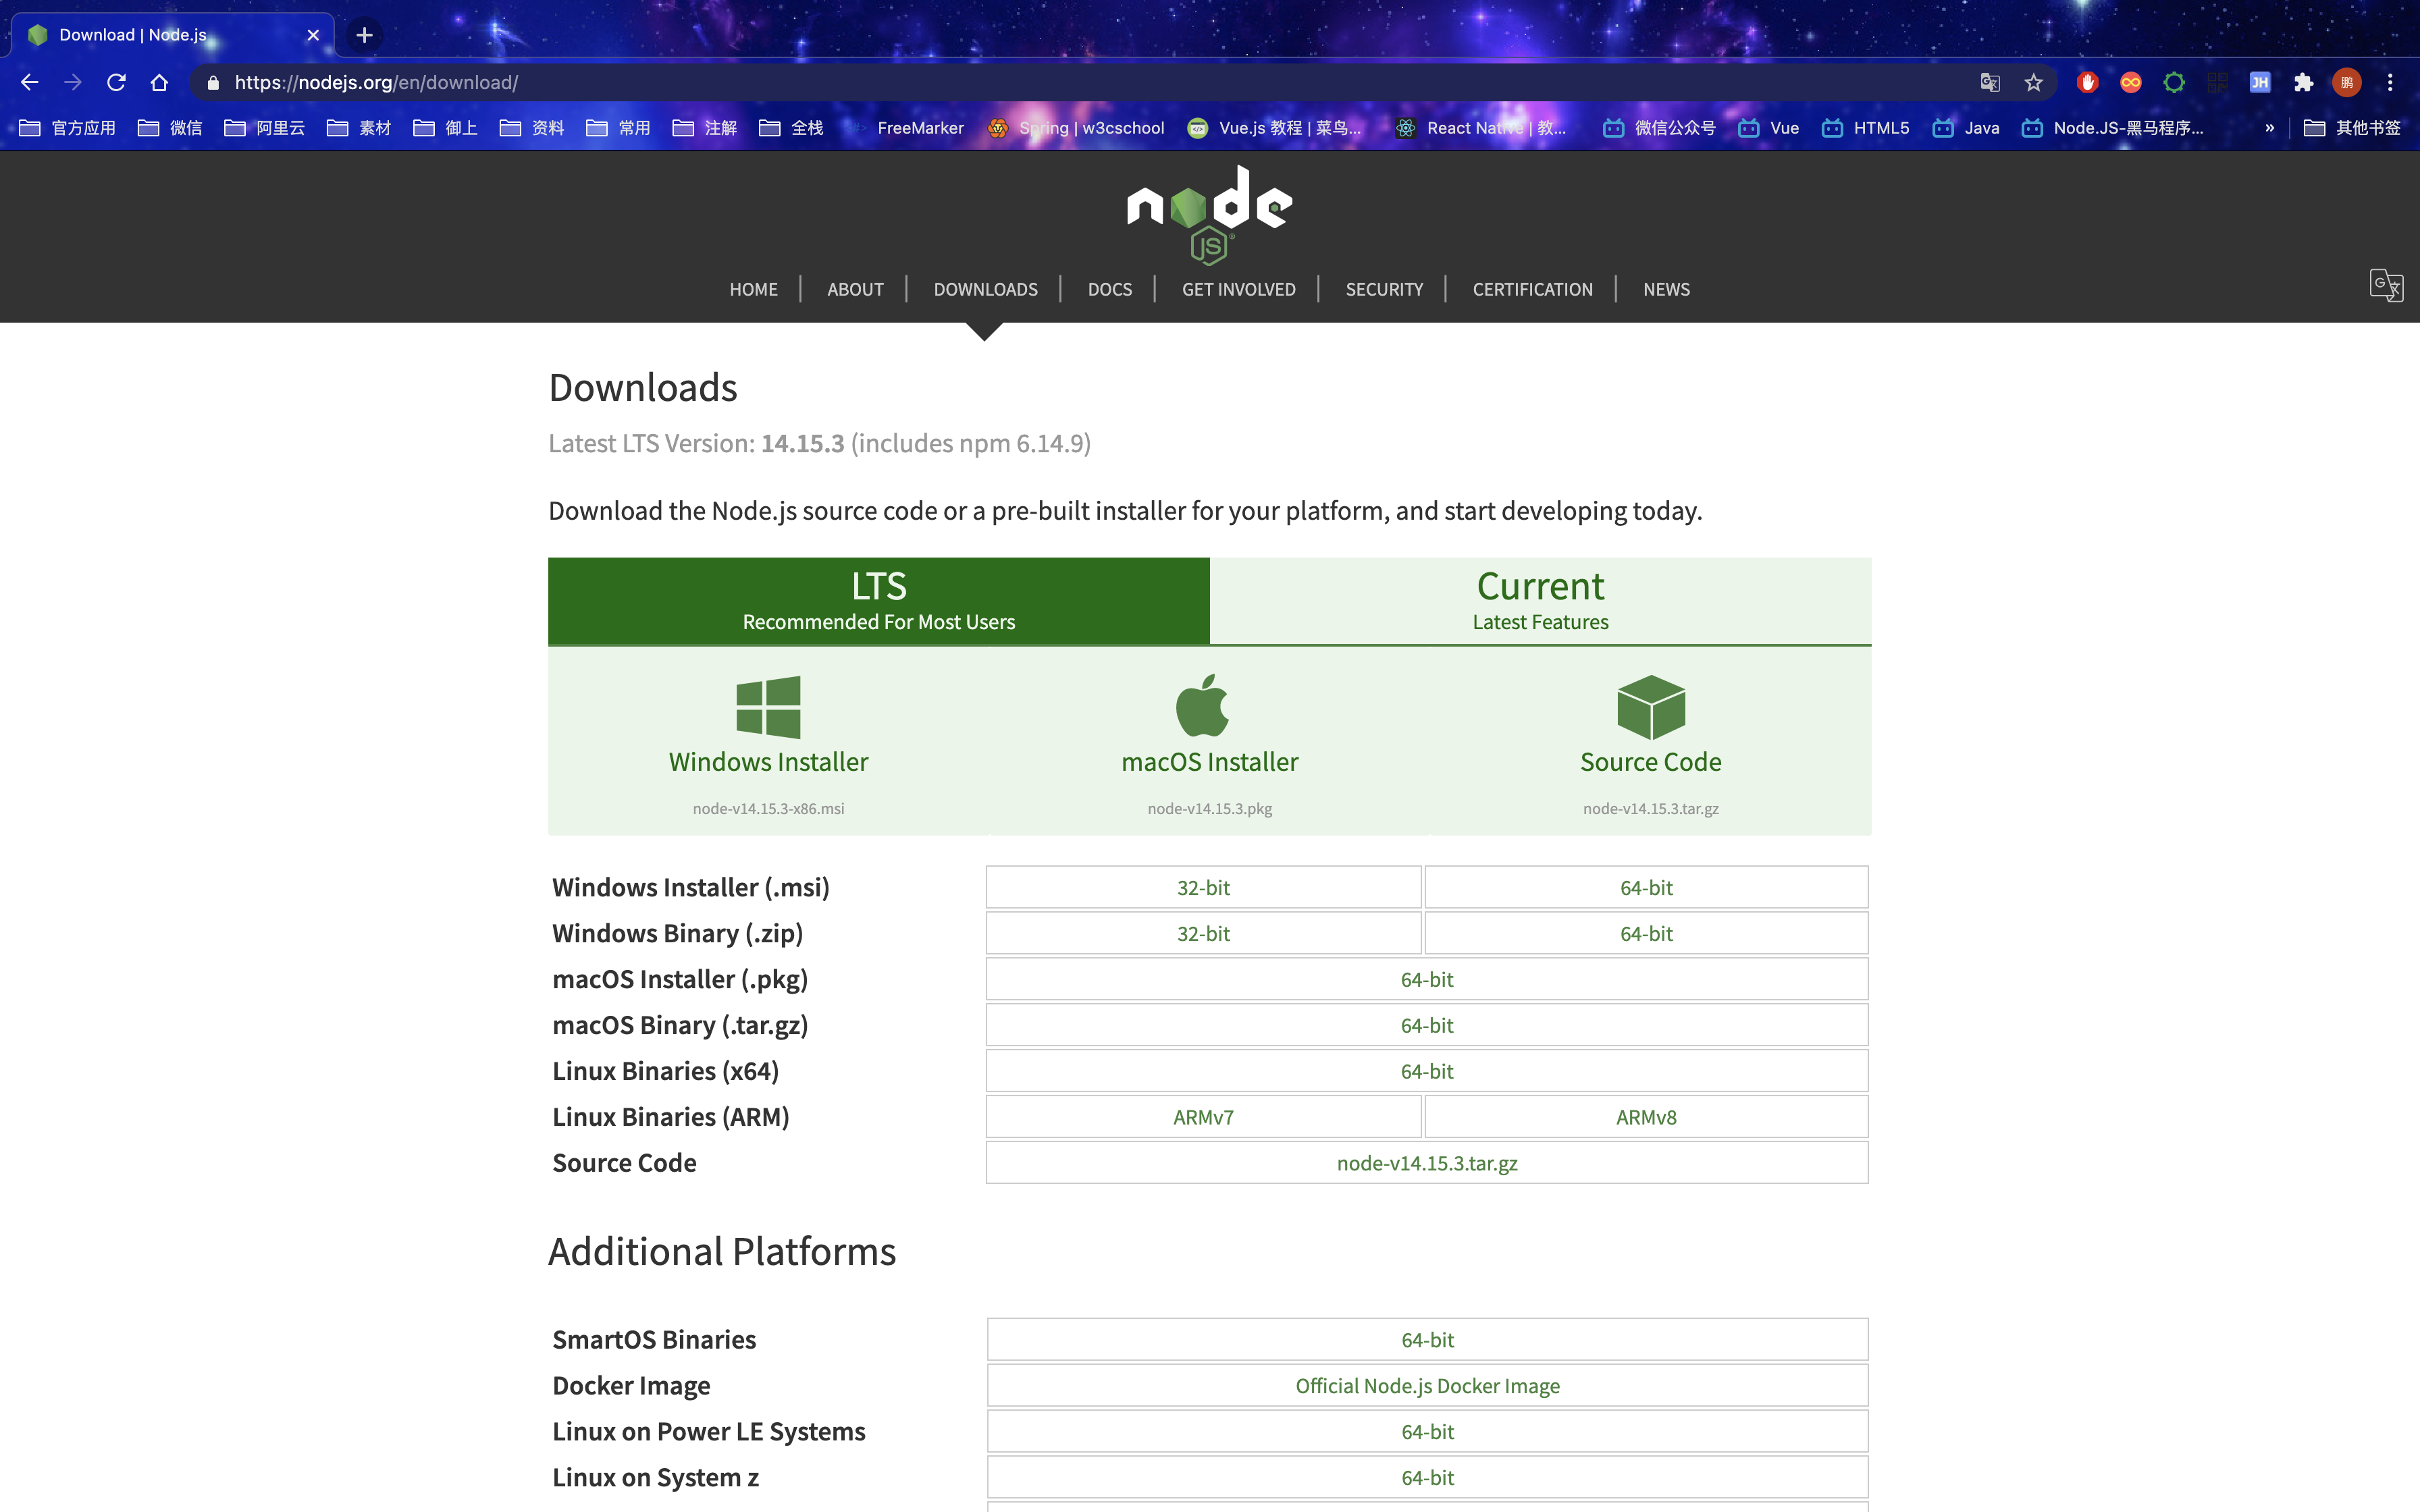Expand the bookmarks overflow chevron
The height and width of the screenshot is (1512, 2420).
(2269, 128)
